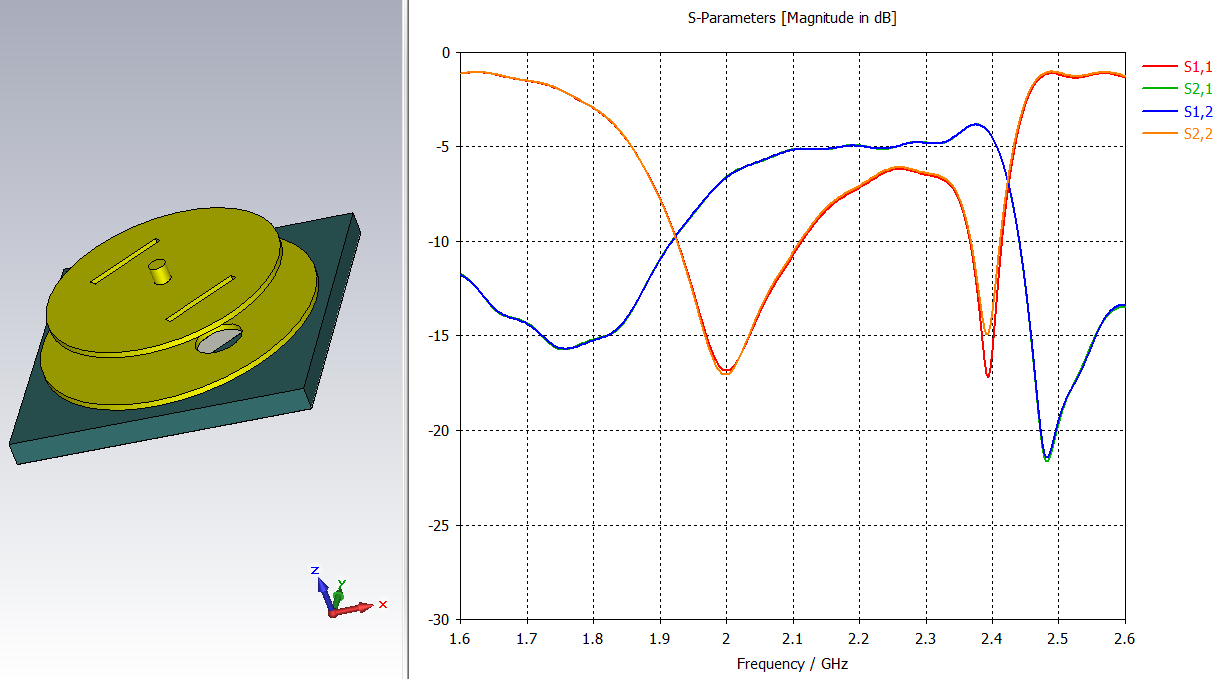Click the -5 label on the dB axis

coord(442,147)
